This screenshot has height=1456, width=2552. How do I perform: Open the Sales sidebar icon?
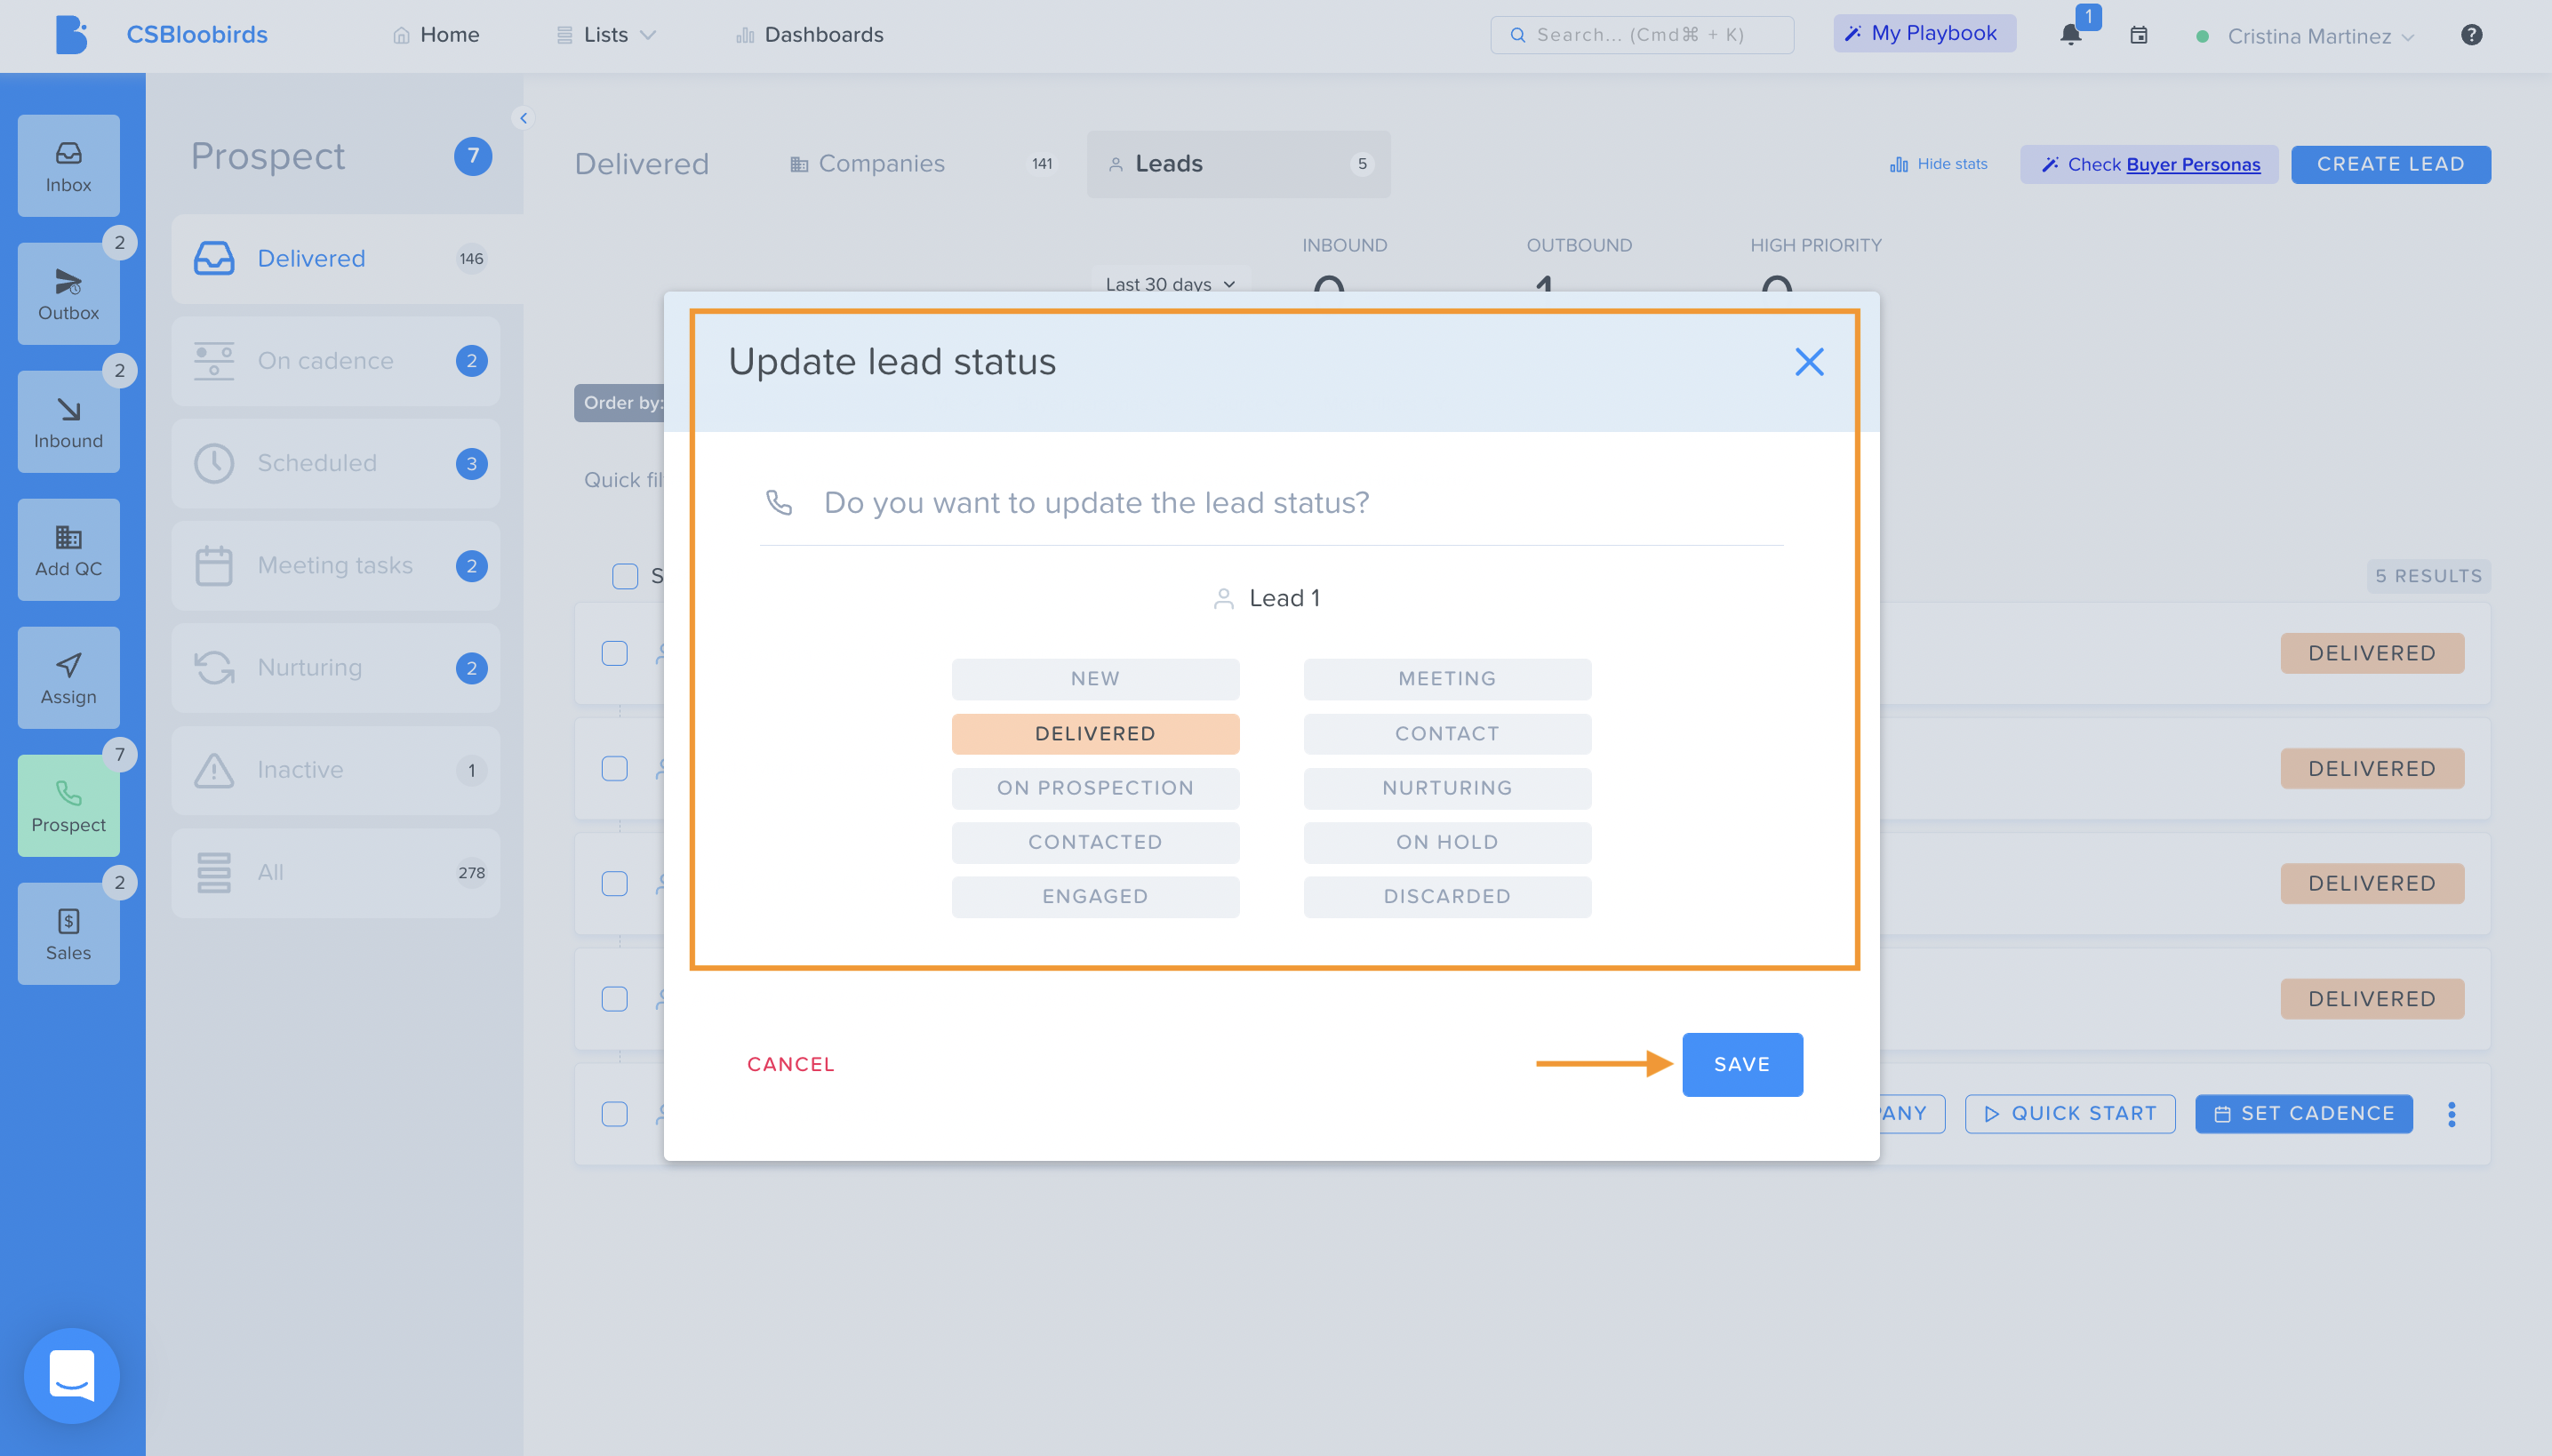(x=68, y=934)
